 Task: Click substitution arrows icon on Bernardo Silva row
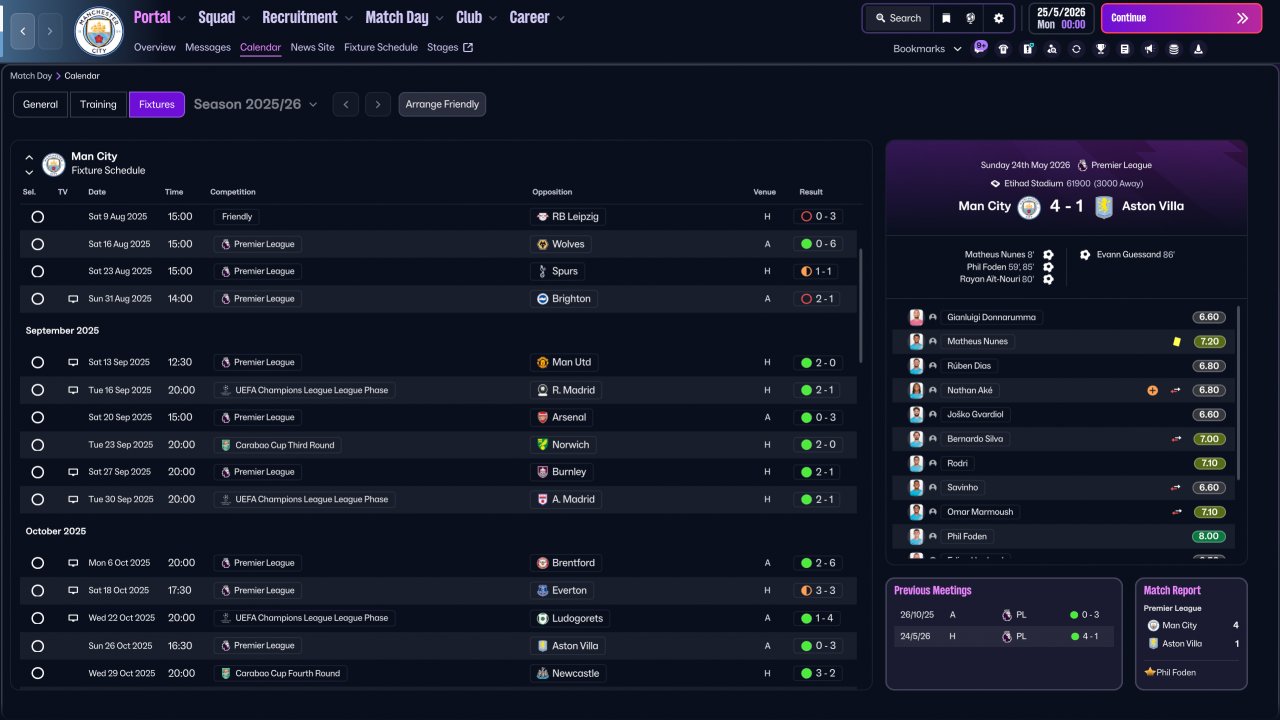pos(1176,439)
